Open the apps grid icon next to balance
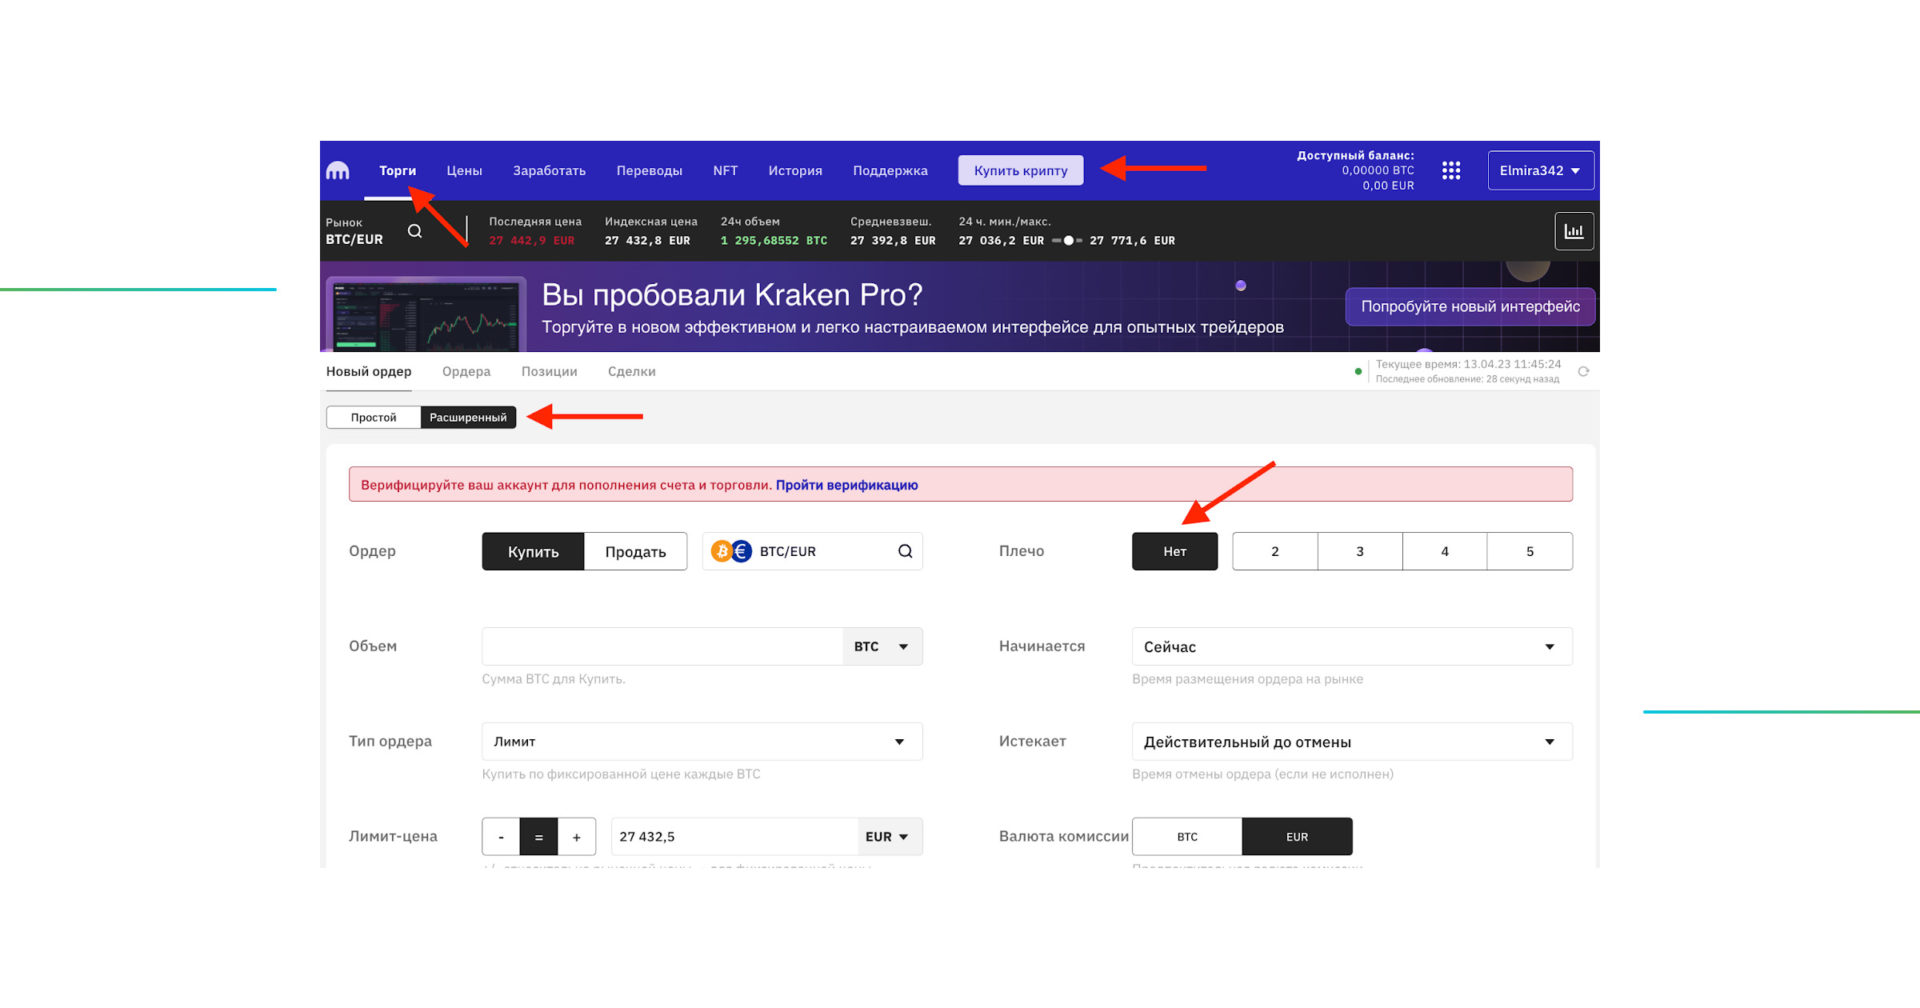Image resolution: width=1920 pixels, height=1008 pixels. (1451, 170)
